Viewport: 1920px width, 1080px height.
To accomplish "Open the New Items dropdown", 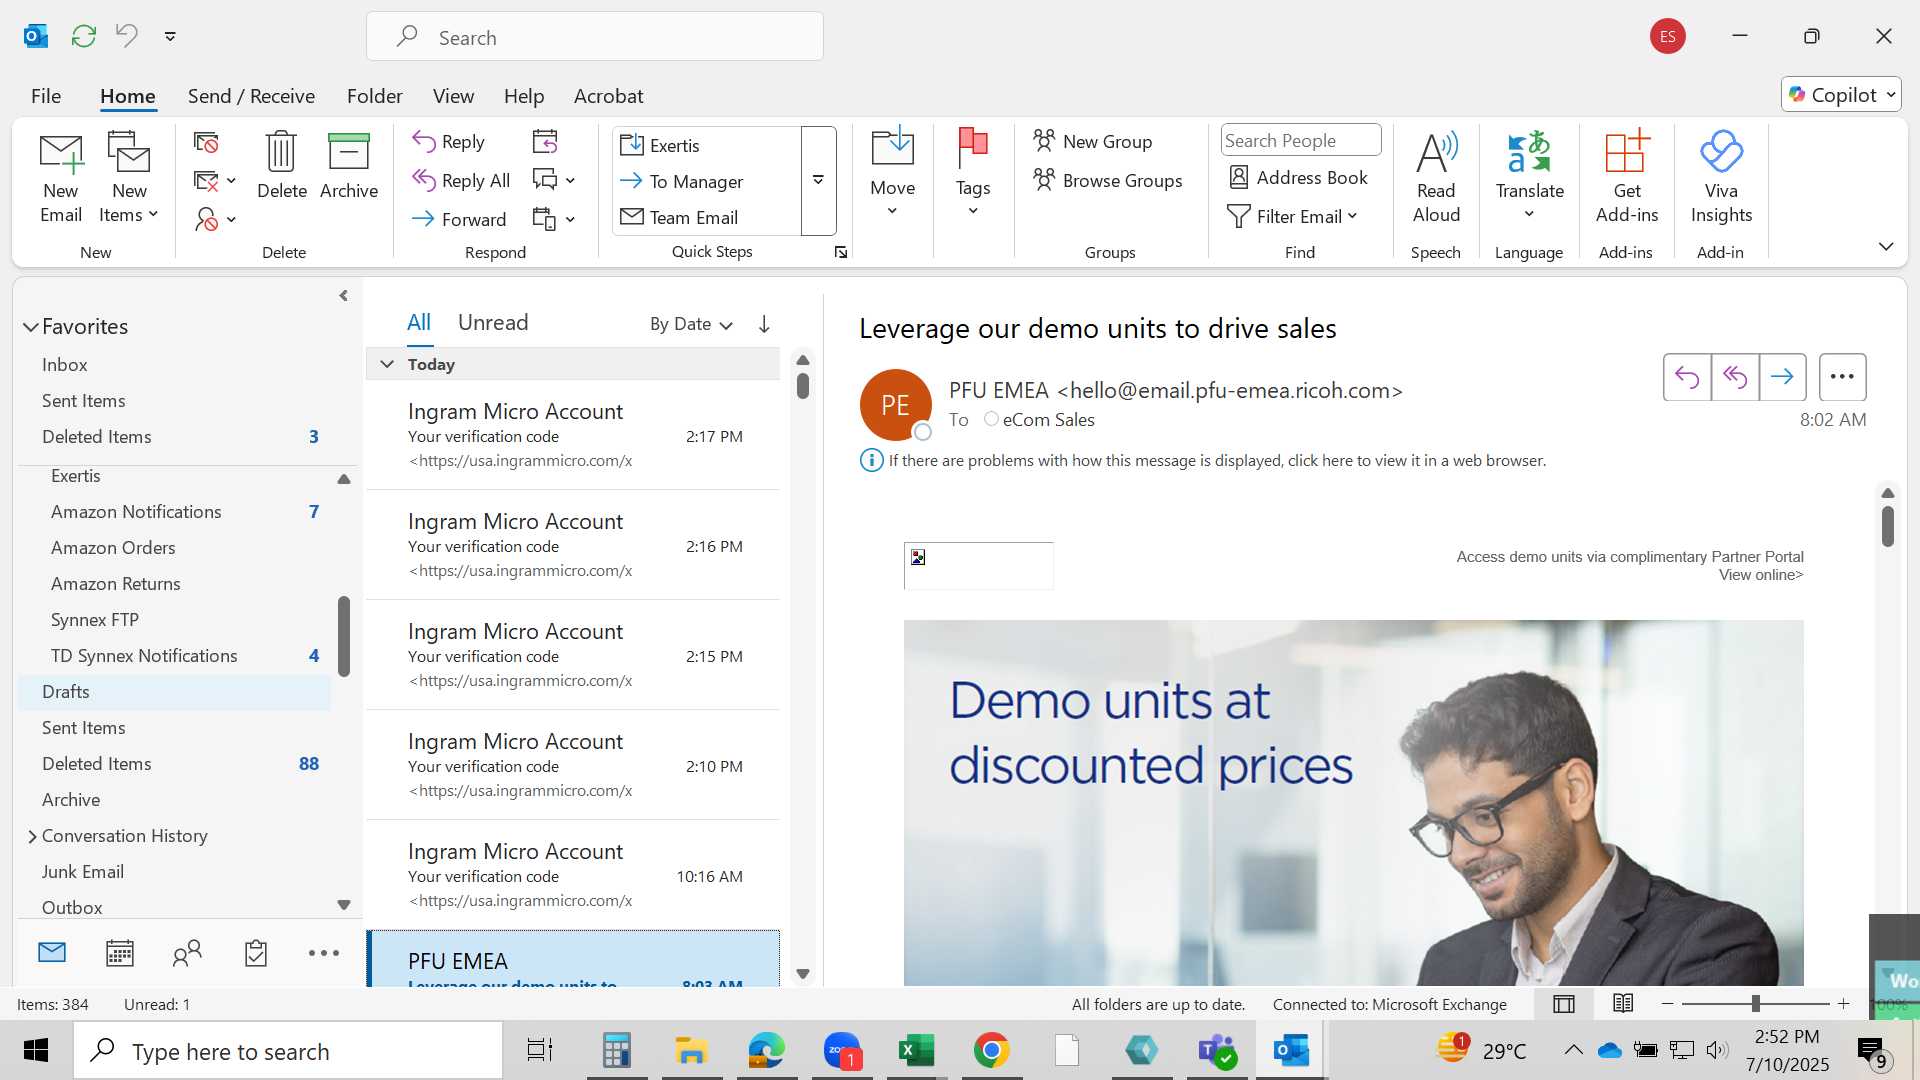I will click(x=129, y=203).
